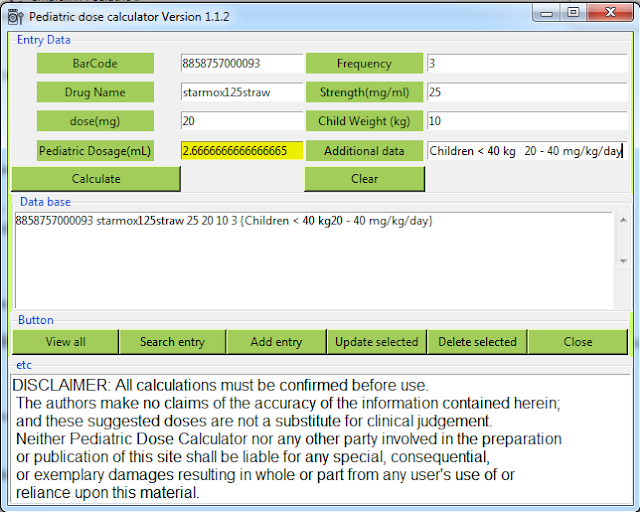The image size is (640, 512).
Task: Minimize the Pediatric dose calculator window
Action: pos(546,13)
